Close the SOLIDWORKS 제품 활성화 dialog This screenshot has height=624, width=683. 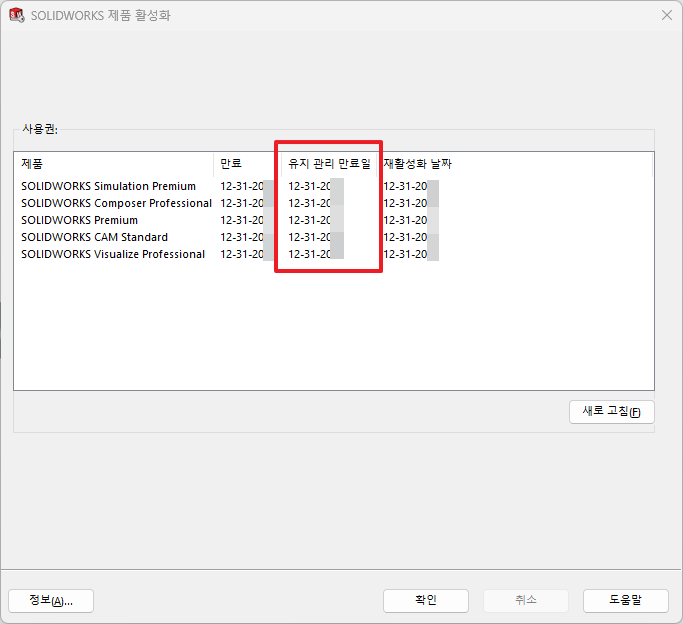[x=666, y=15]
